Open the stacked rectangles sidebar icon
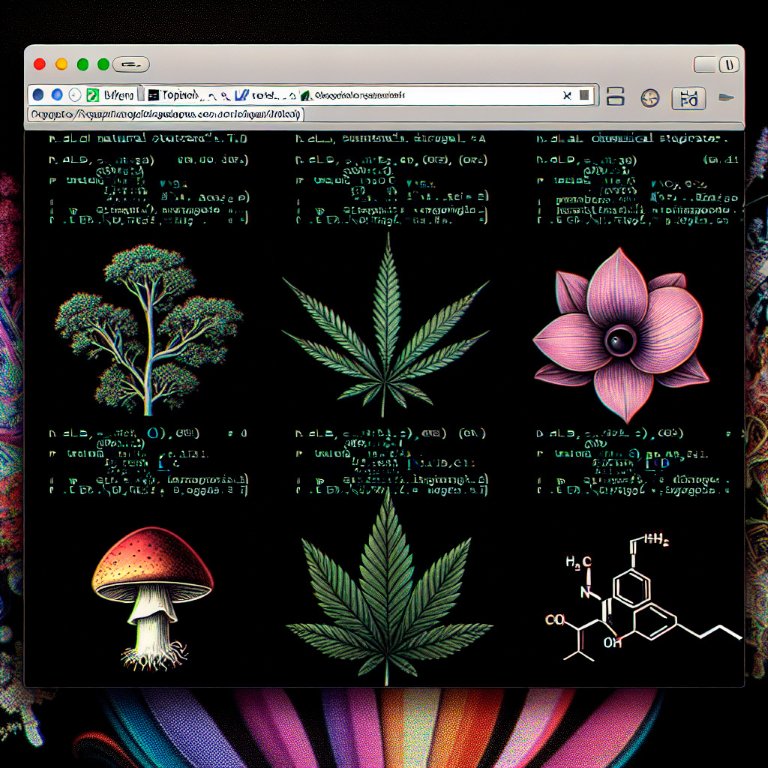The width and height of the screenshot is (768, 768). coord(615,96)
